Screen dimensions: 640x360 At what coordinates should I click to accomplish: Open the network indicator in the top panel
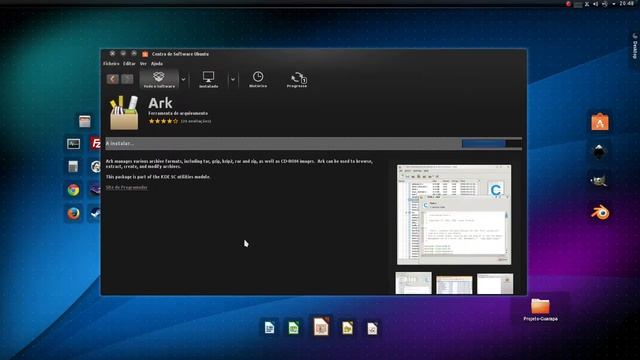click(604, 4)
